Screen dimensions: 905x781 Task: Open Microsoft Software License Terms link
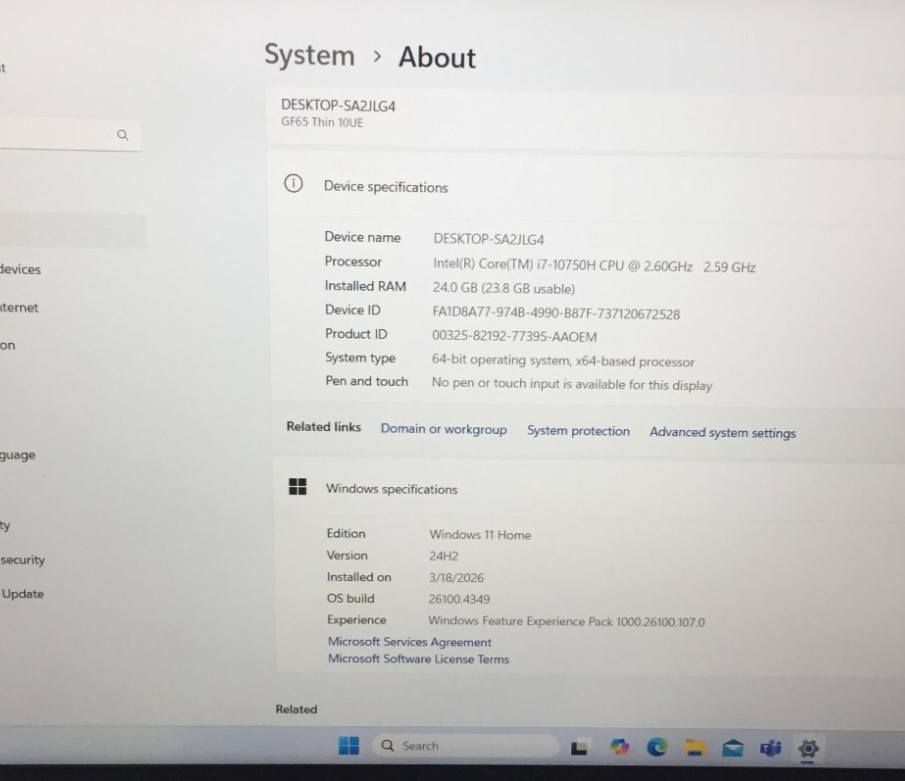(x=418, y=659)
